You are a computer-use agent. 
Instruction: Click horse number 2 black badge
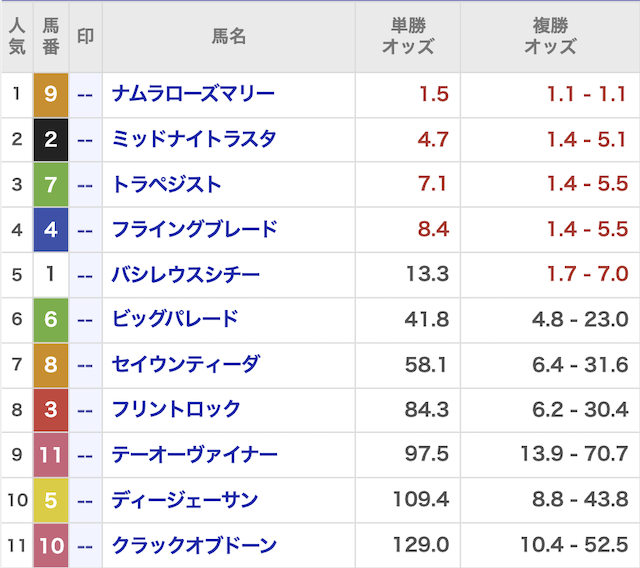(51, 140)
